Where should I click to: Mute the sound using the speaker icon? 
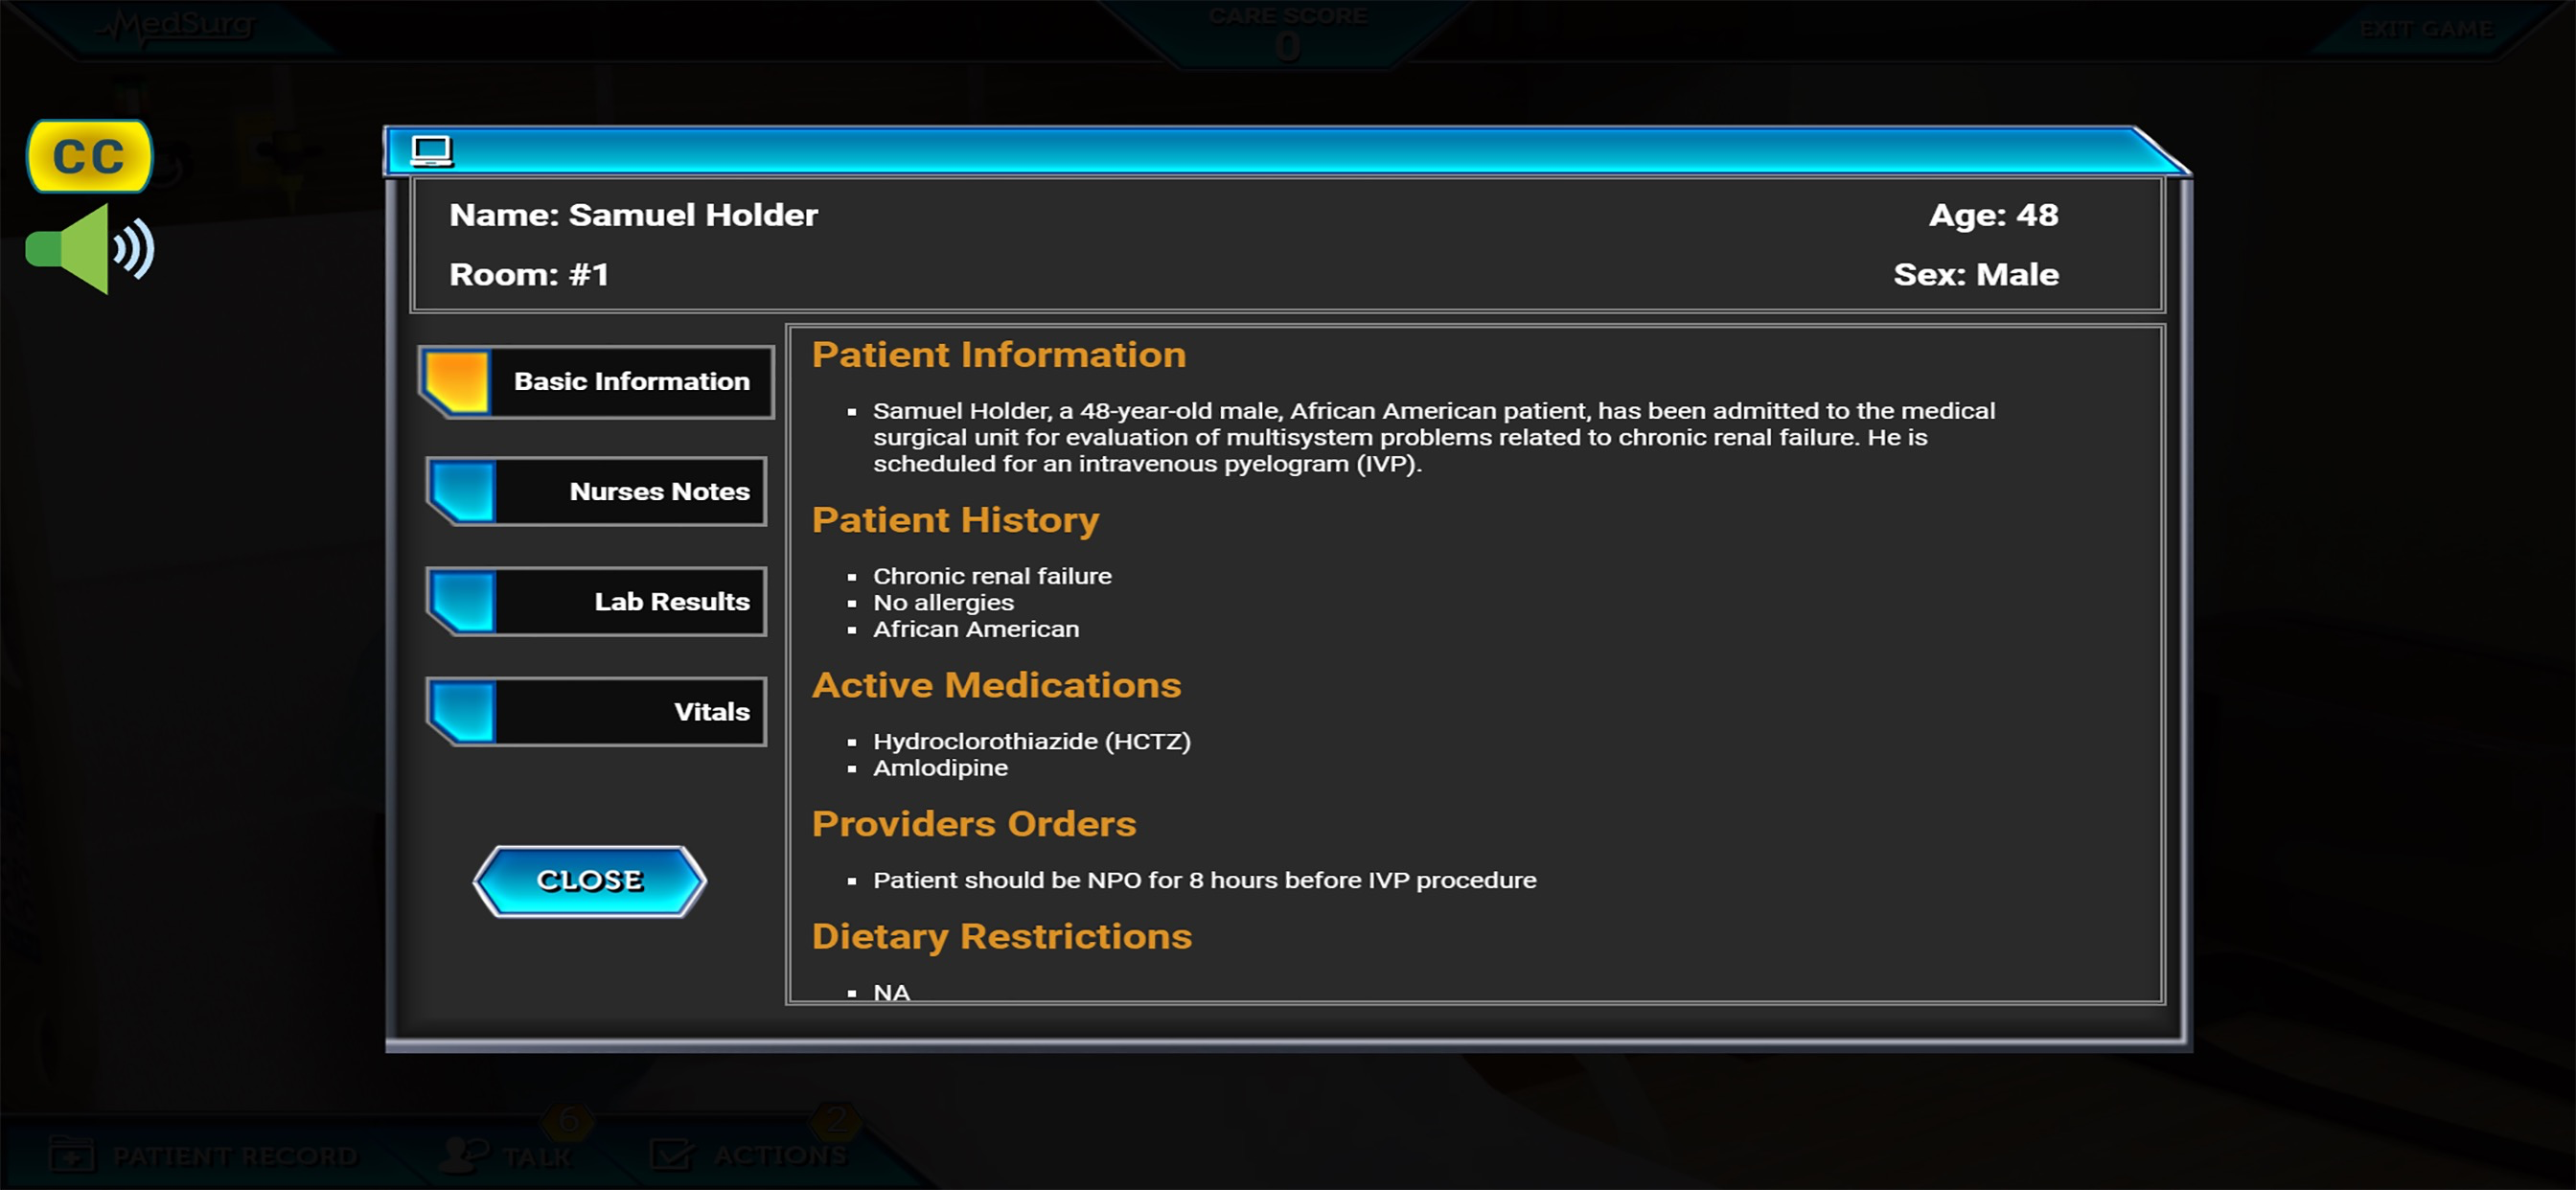90,248
